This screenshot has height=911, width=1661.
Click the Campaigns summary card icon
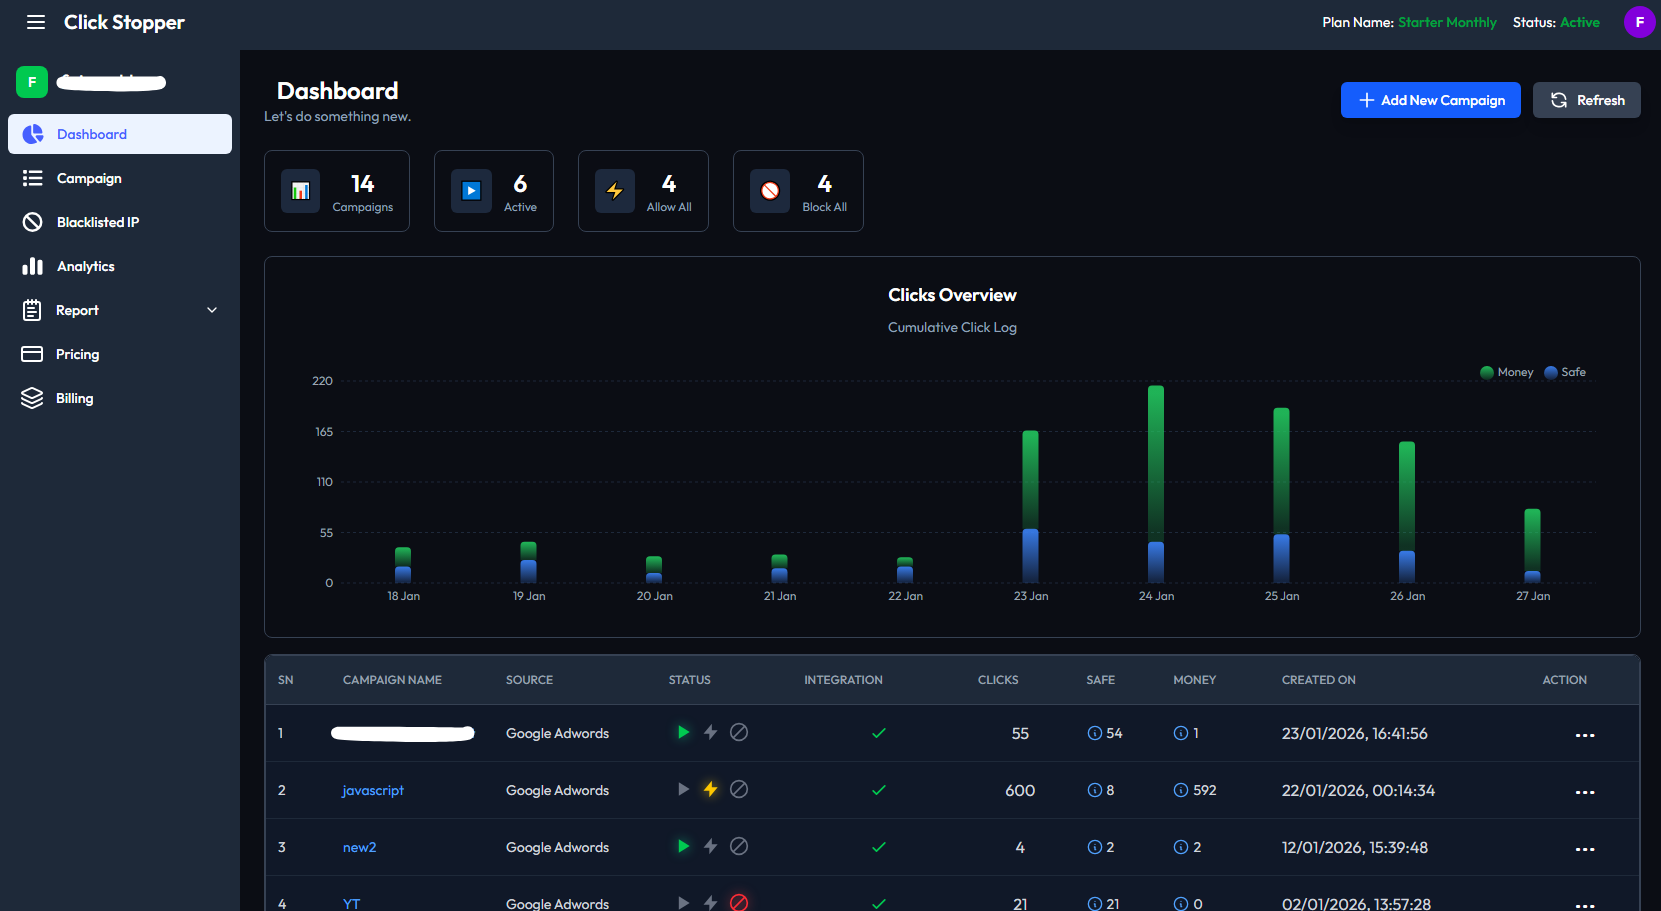click(300, 191)
